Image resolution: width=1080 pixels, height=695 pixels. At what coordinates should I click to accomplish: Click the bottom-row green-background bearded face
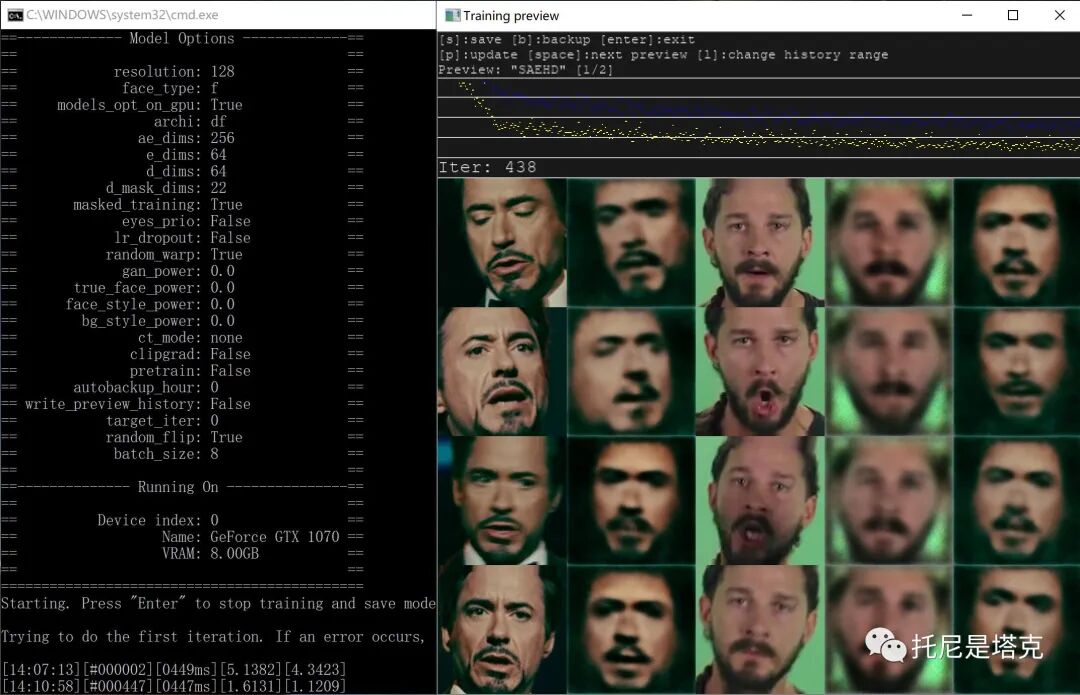pos(760,630)
